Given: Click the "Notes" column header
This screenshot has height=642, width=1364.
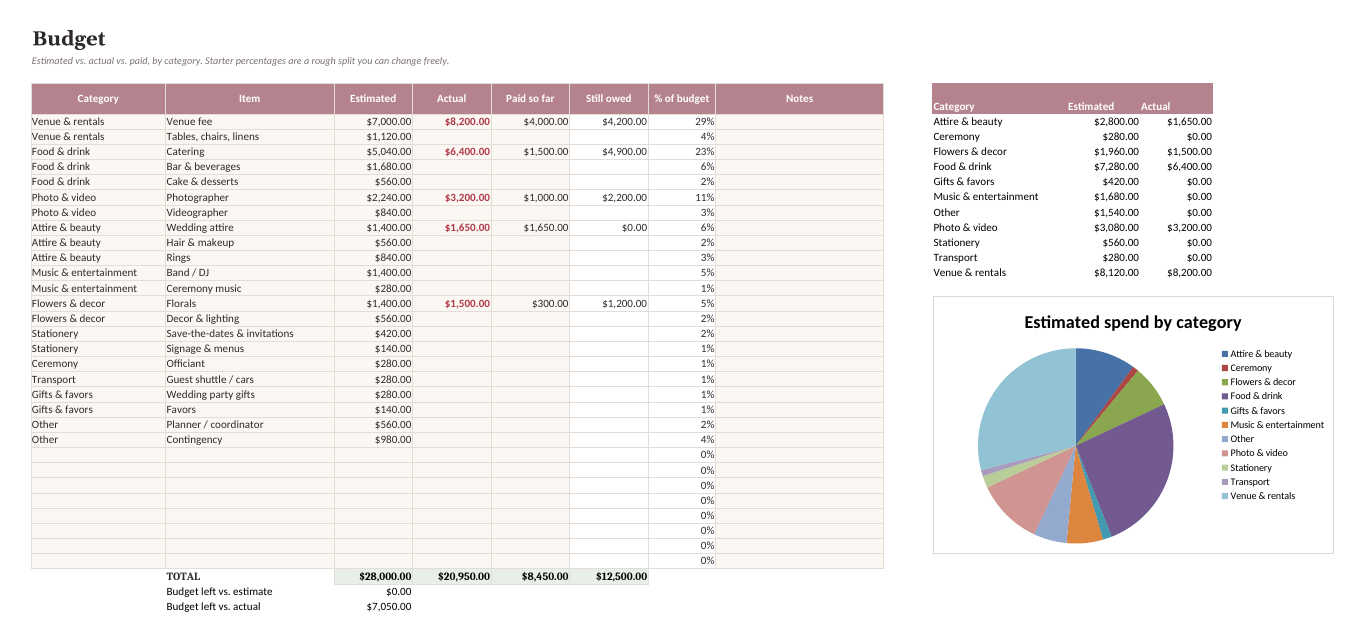Looking at the screenshot, I should pos(800,99).
